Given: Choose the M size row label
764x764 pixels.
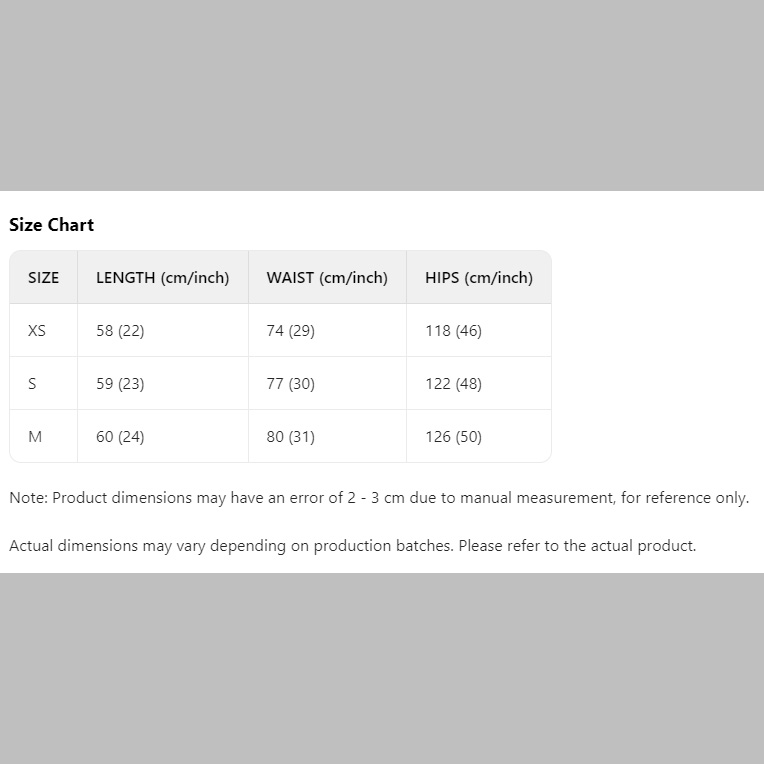Looking at the screenshot, I should [35, 437].
